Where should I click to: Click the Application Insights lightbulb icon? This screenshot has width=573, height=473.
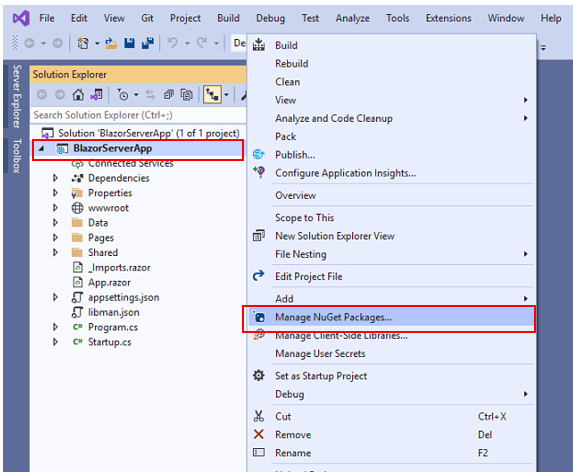[259, 172]
